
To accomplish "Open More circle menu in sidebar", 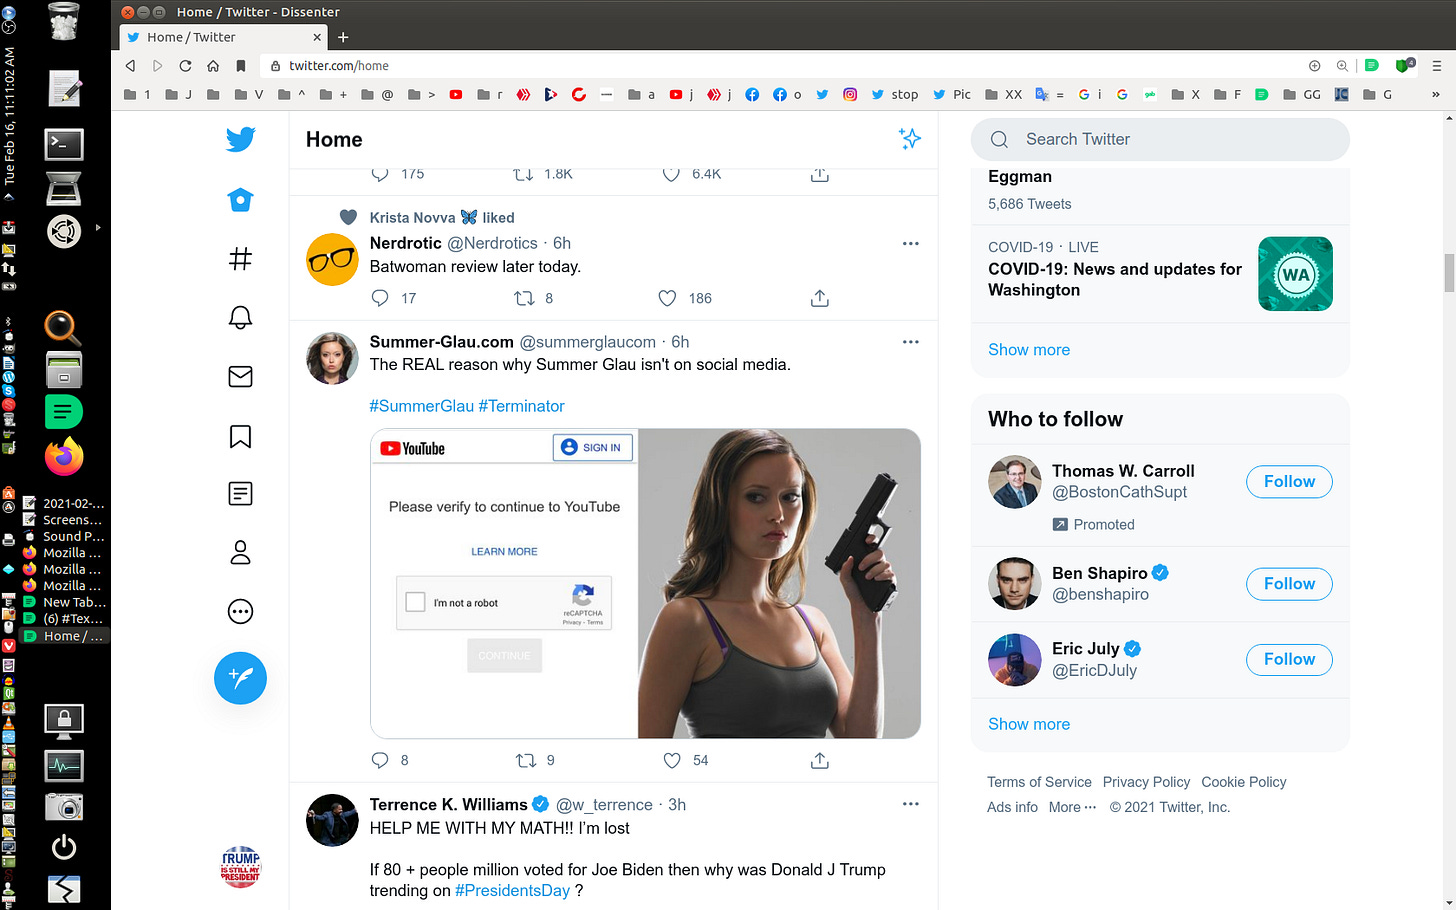I will (240, 612).
